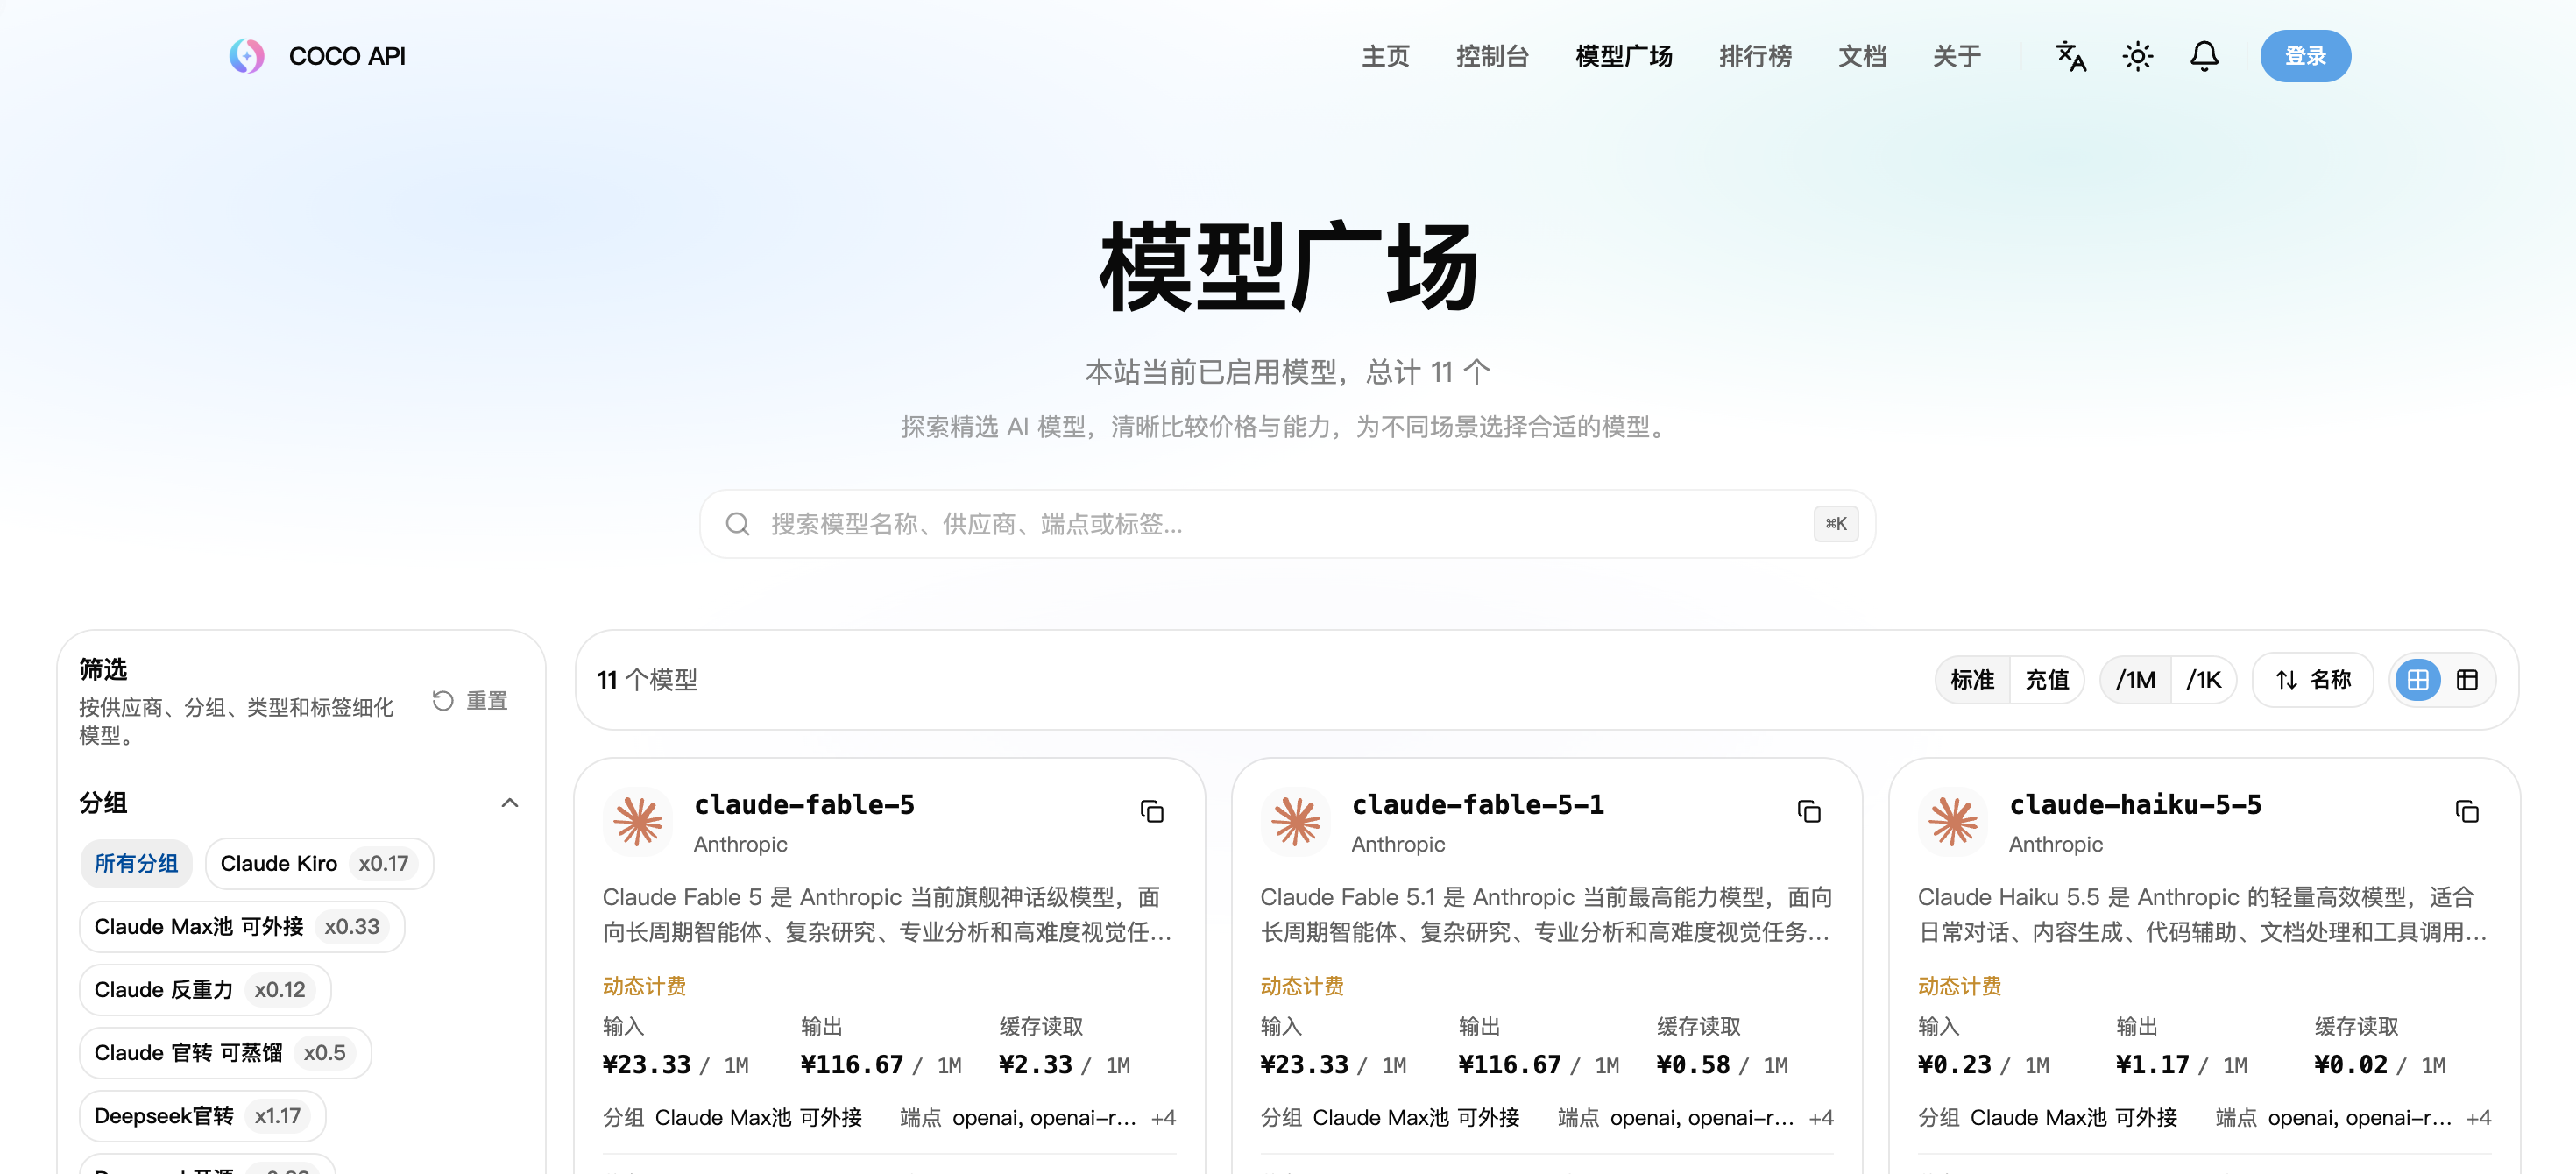Click 动态计费 label on claude-fable-5-1 card
The height and width of the screenshot is (1174, 2576).
point(1302,986)
